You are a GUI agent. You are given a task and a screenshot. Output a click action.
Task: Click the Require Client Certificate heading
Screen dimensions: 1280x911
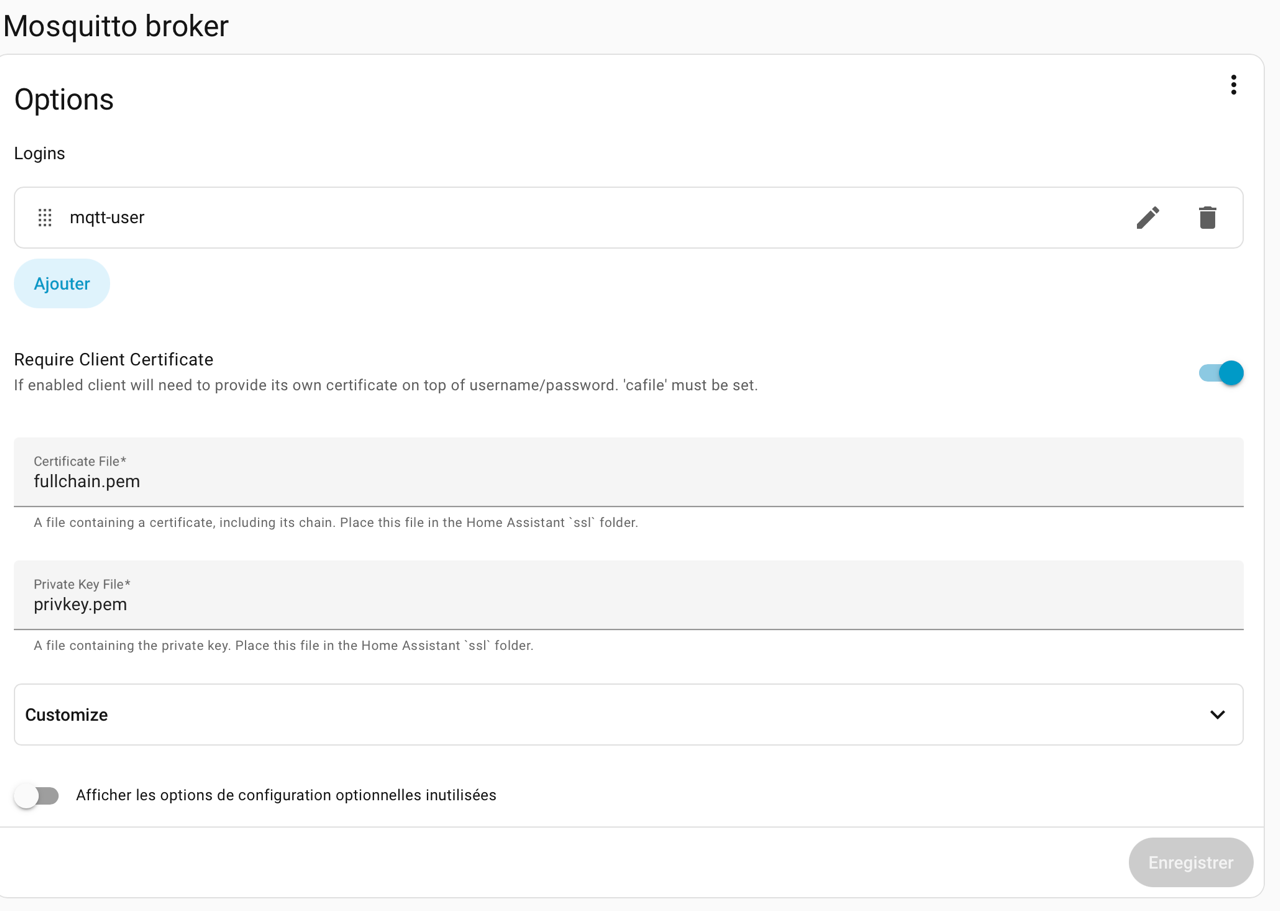pyautogui.click(x=114, y=360)
